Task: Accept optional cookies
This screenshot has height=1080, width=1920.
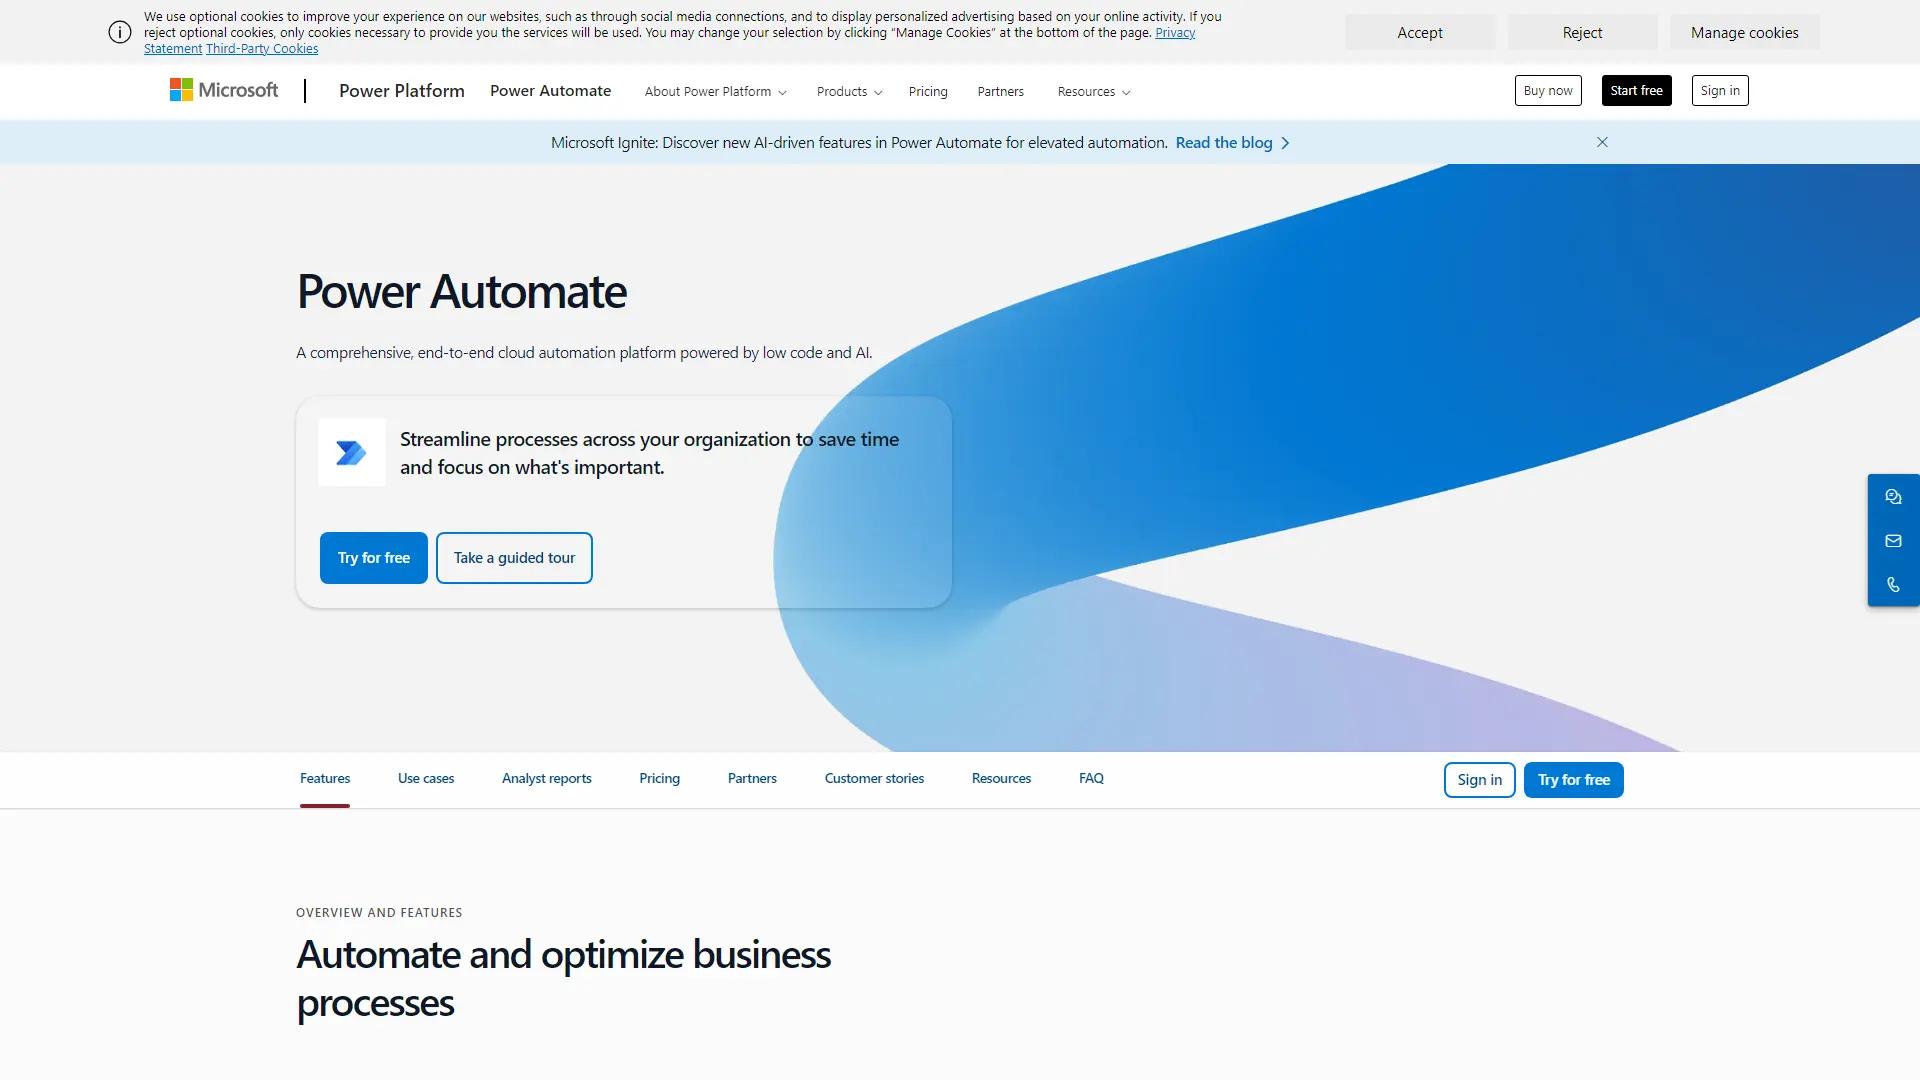Action: click(x=1419, y=32)
